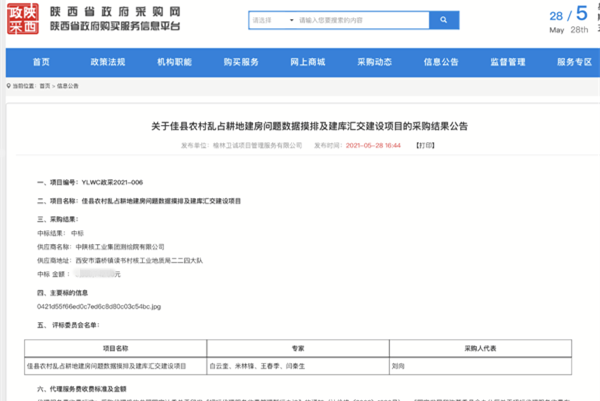
Task: Click the search magnifier button
Action: 438,20
